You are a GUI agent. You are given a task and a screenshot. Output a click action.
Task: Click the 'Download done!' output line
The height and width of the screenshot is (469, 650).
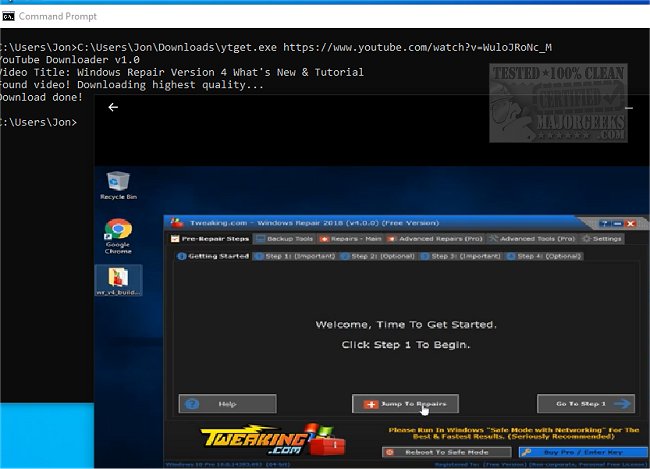(41, 97)
